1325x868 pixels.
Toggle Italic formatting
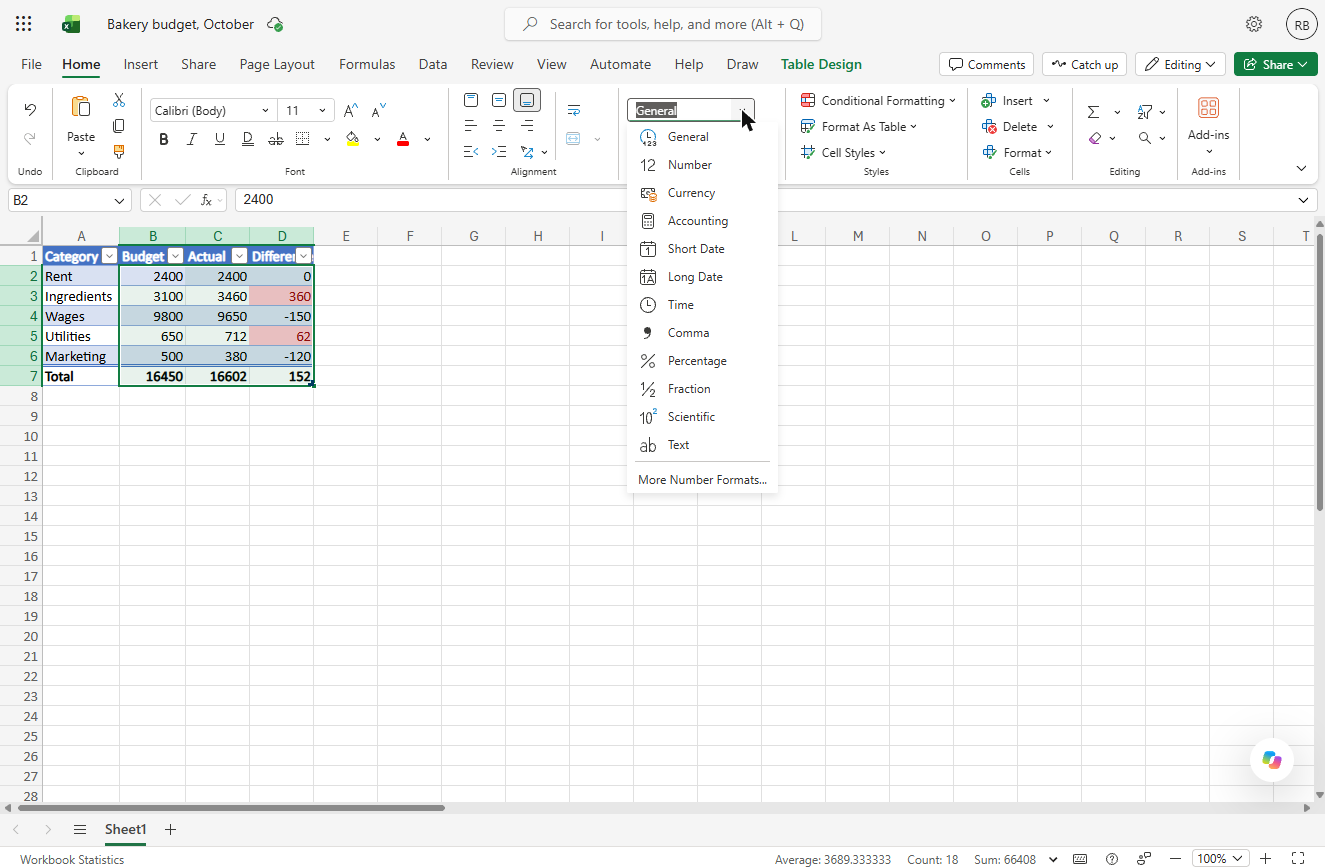pyautogui.click(x=191, y=139)
